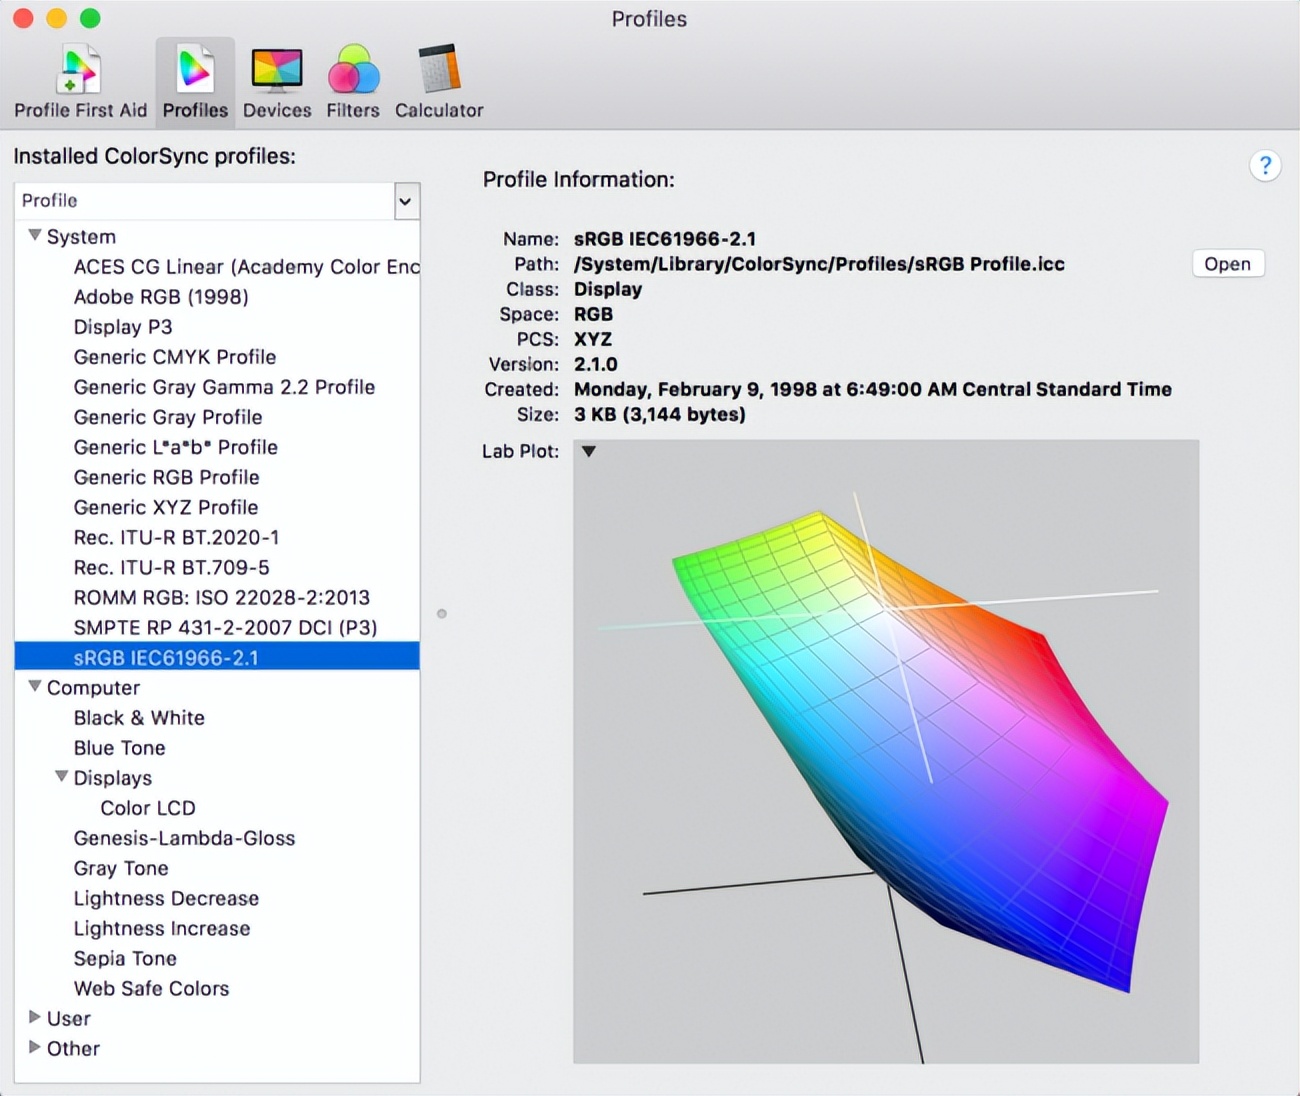Expand the Other profiles group

[35, 1047]
